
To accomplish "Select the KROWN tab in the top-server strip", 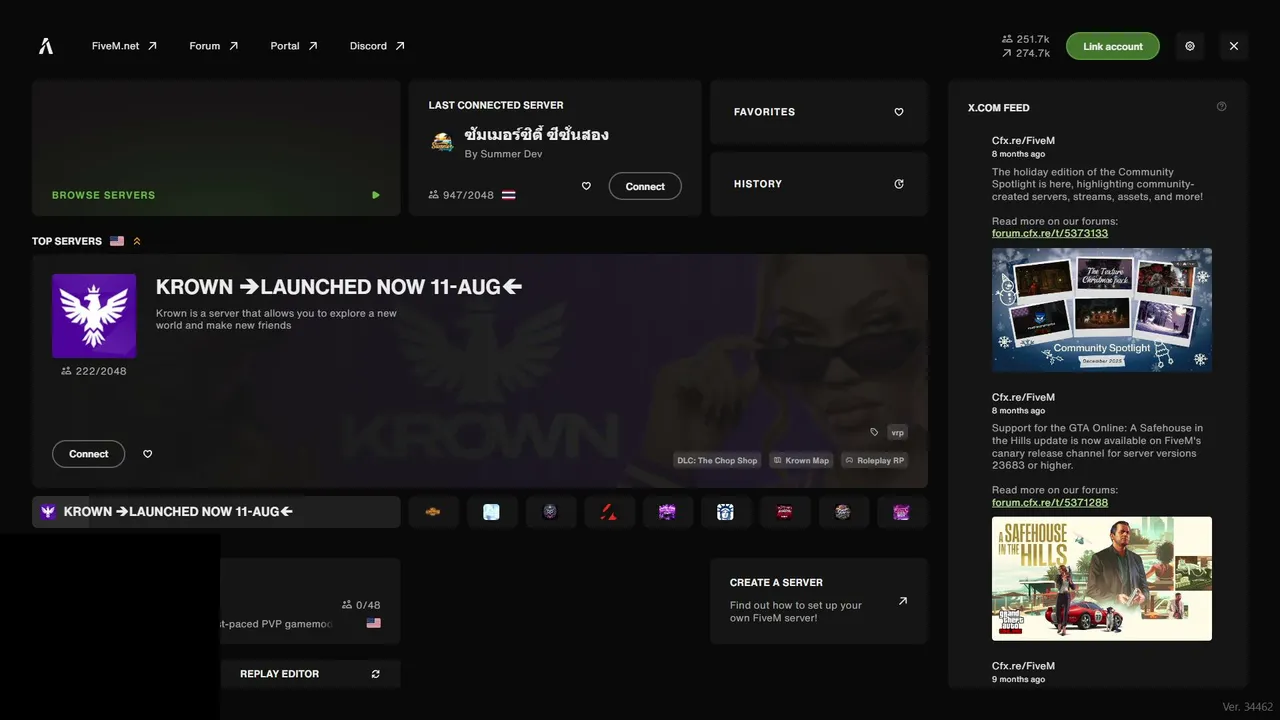I will [x=216, y=512].
